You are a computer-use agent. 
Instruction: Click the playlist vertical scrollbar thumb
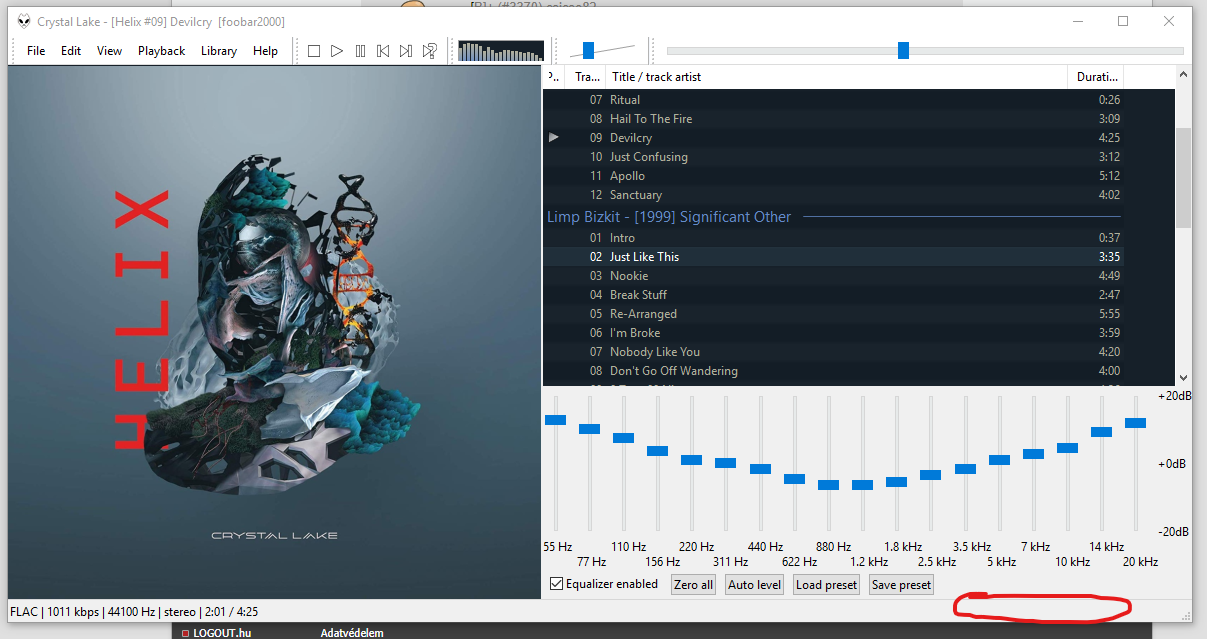point(1184,178)
